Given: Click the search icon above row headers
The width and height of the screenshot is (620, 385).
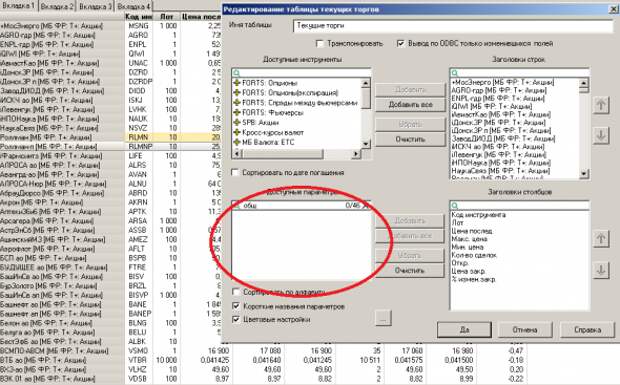Looking at the screenshot, I should 455,73.
